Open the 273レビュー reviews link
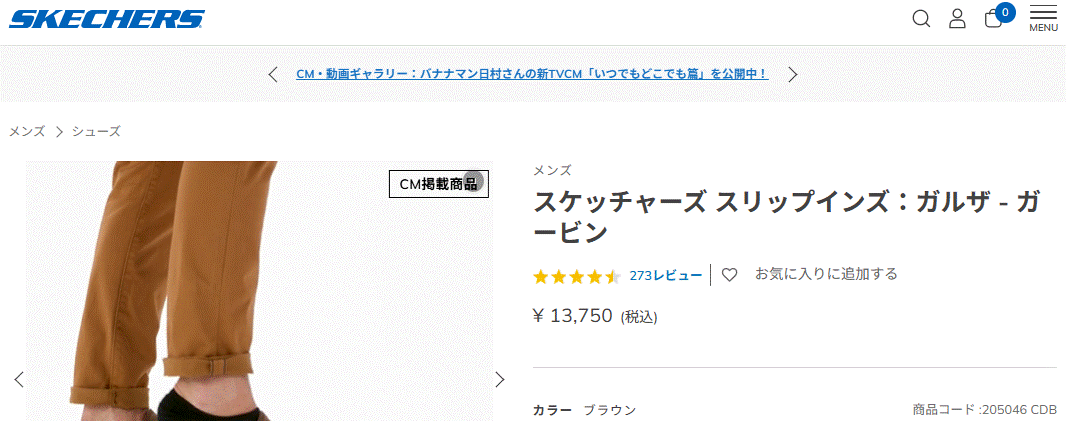1066x421 pixels. (x=666, y=275)
